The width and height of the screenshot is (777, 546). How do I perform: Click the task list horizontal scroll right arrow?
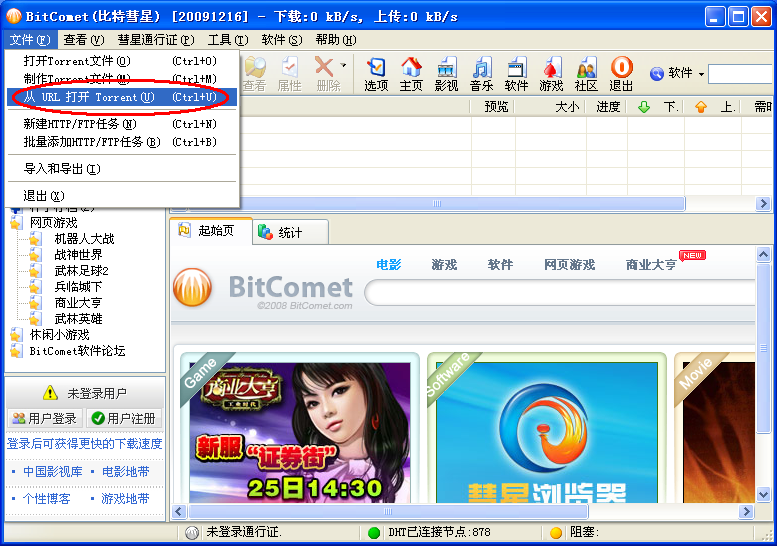click(x=763, y=203)
